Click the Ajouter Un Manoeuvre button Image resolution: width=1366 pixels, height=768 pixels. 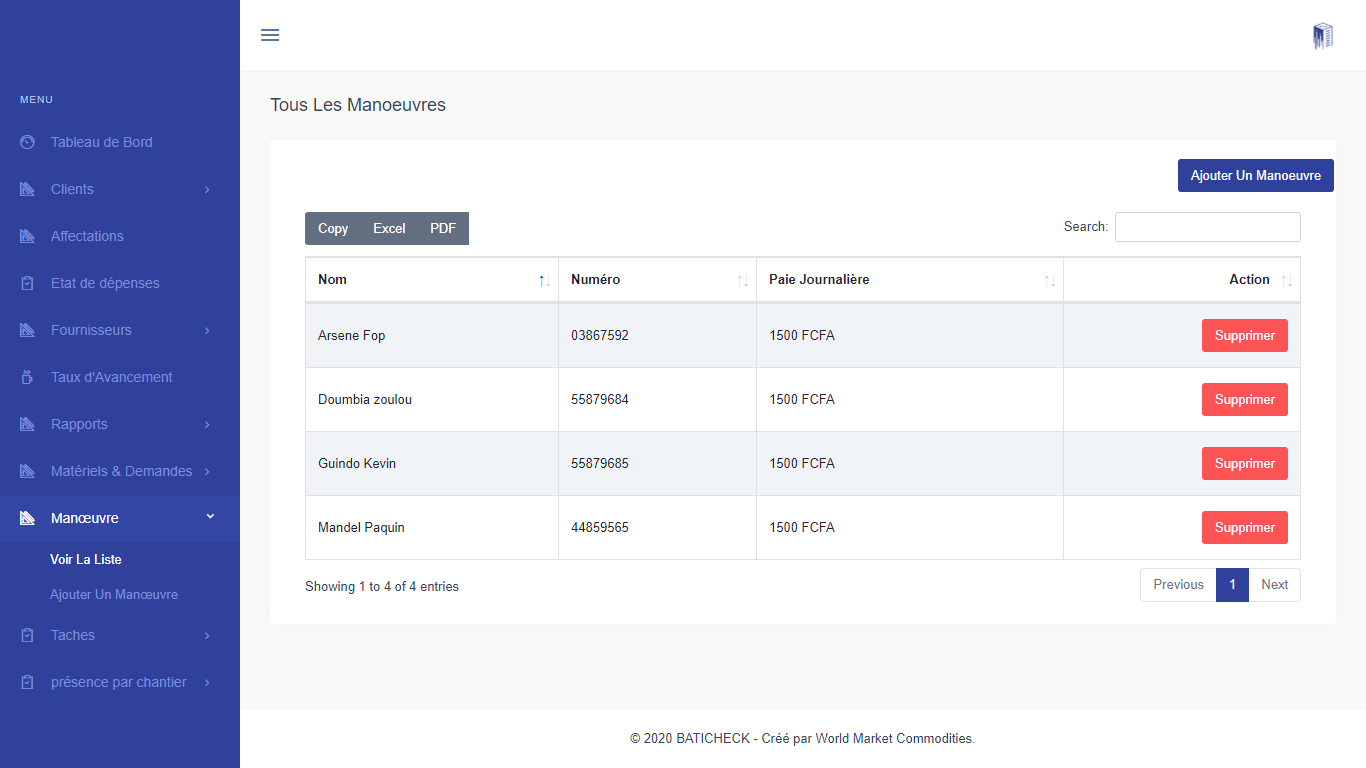(1255, 176)
